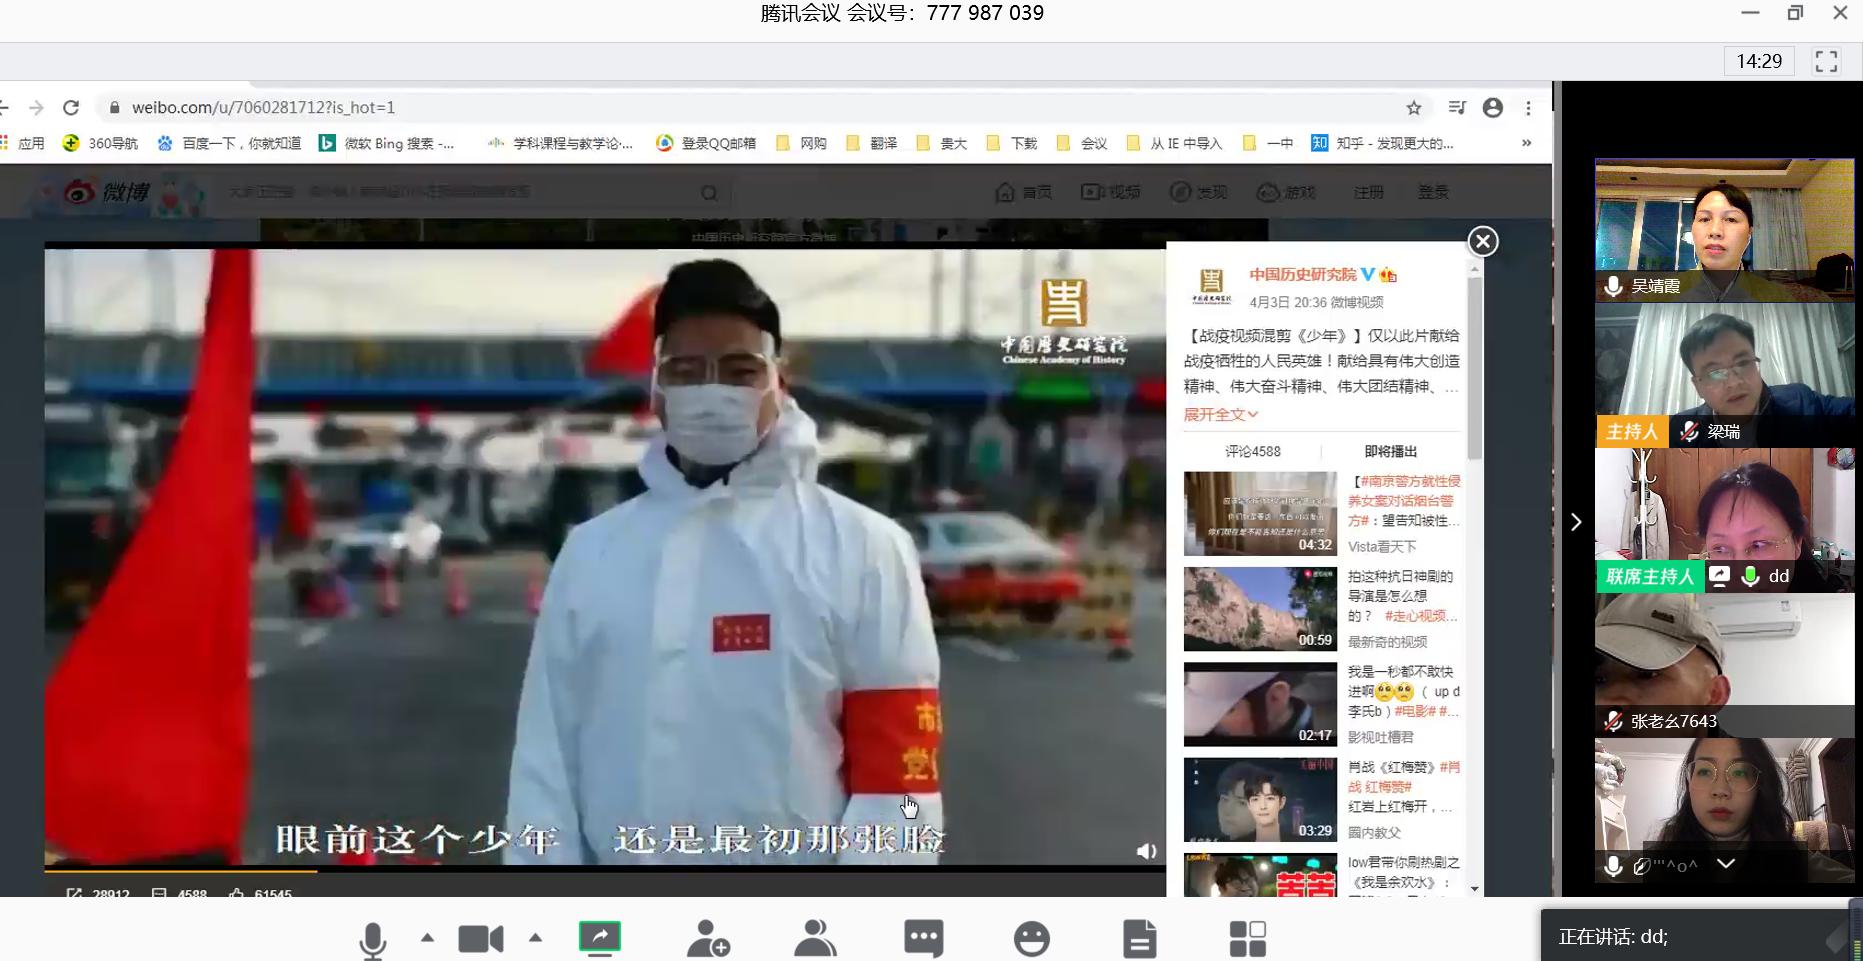
Task: Switch to the 即将播出 tab
Action: (x=1390, y=451)
